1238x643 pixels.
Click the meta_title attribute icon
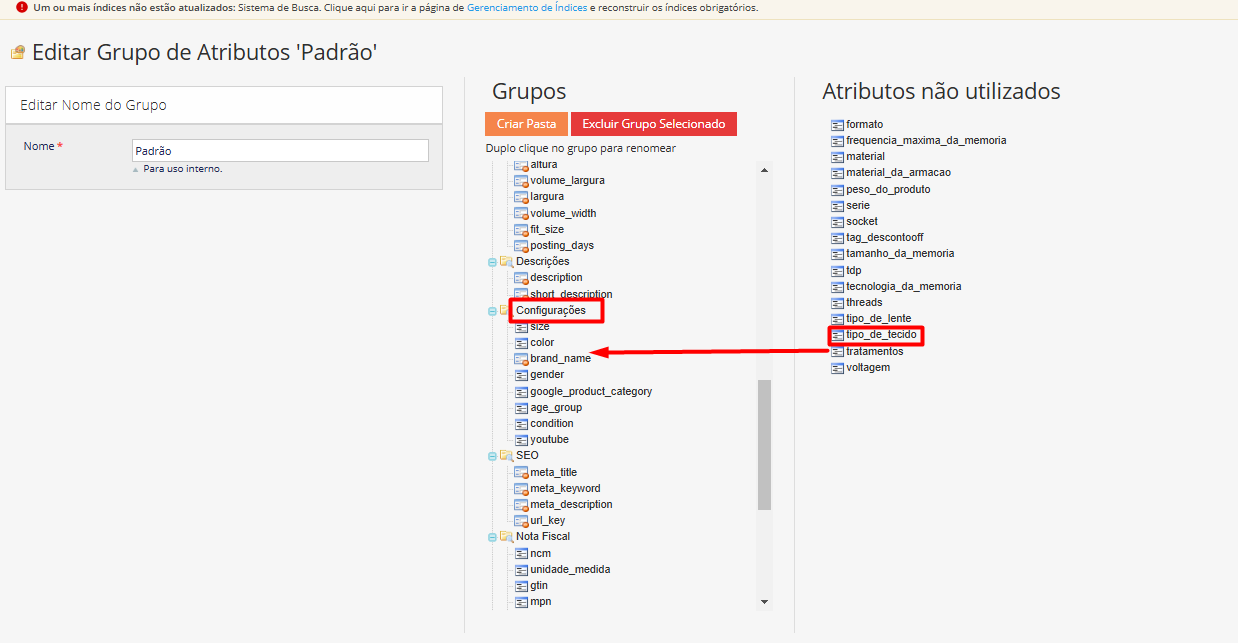(521, 473)
